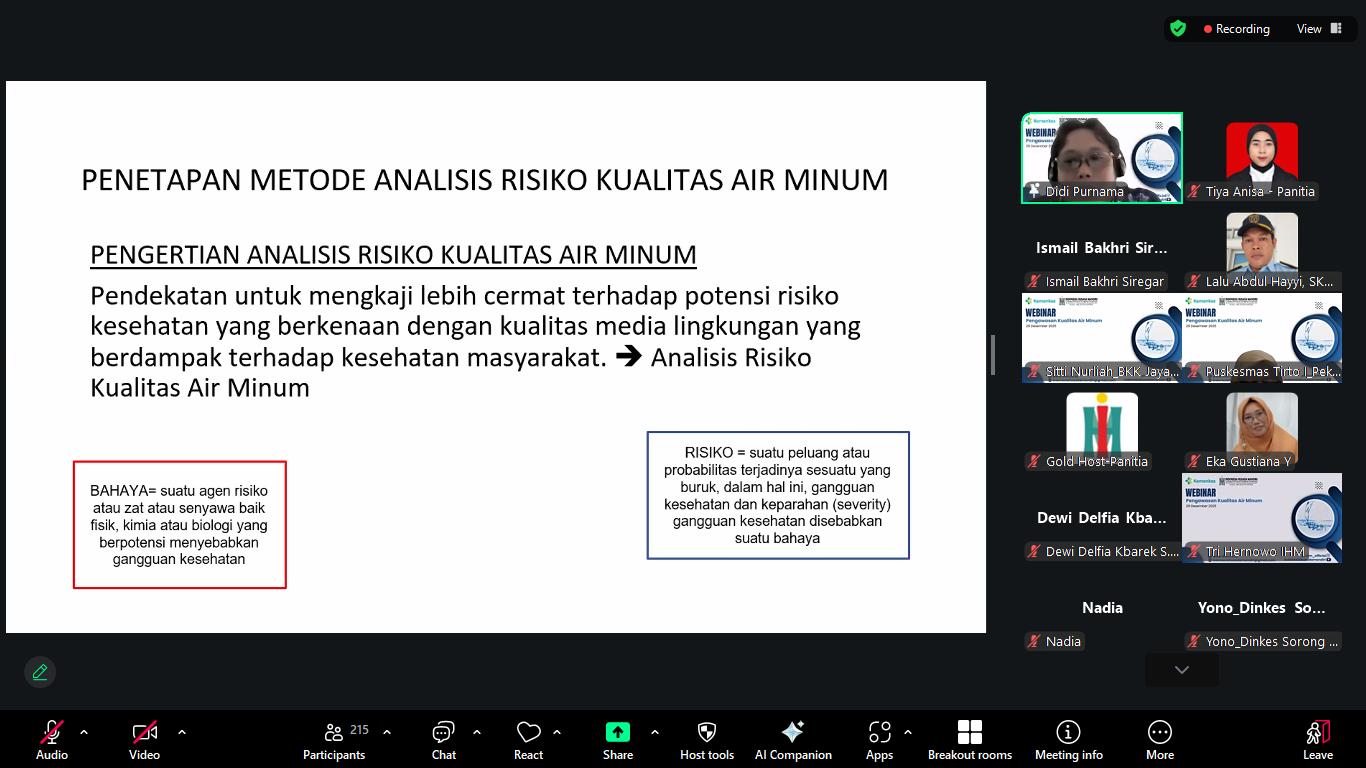The height and width of the screenshot is (768, 1366).
Task: Show next page of participant thumbnails
Action: 1182,670
